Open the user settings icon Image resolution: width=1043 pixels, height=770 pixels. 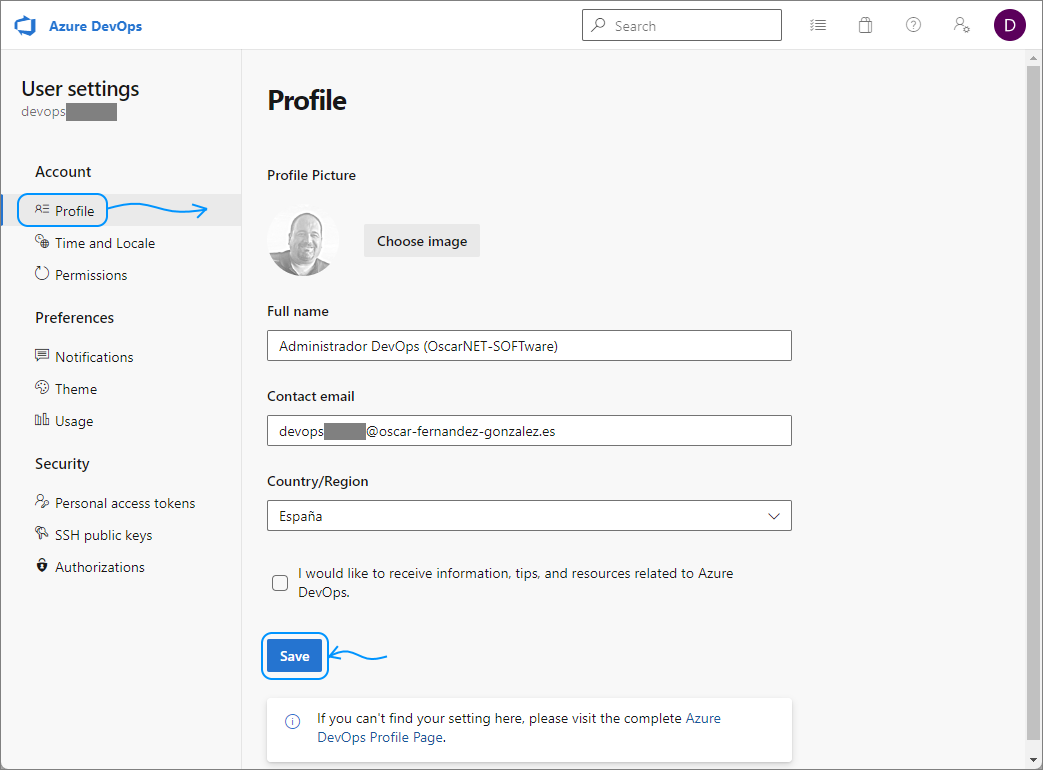pos(961,25)
